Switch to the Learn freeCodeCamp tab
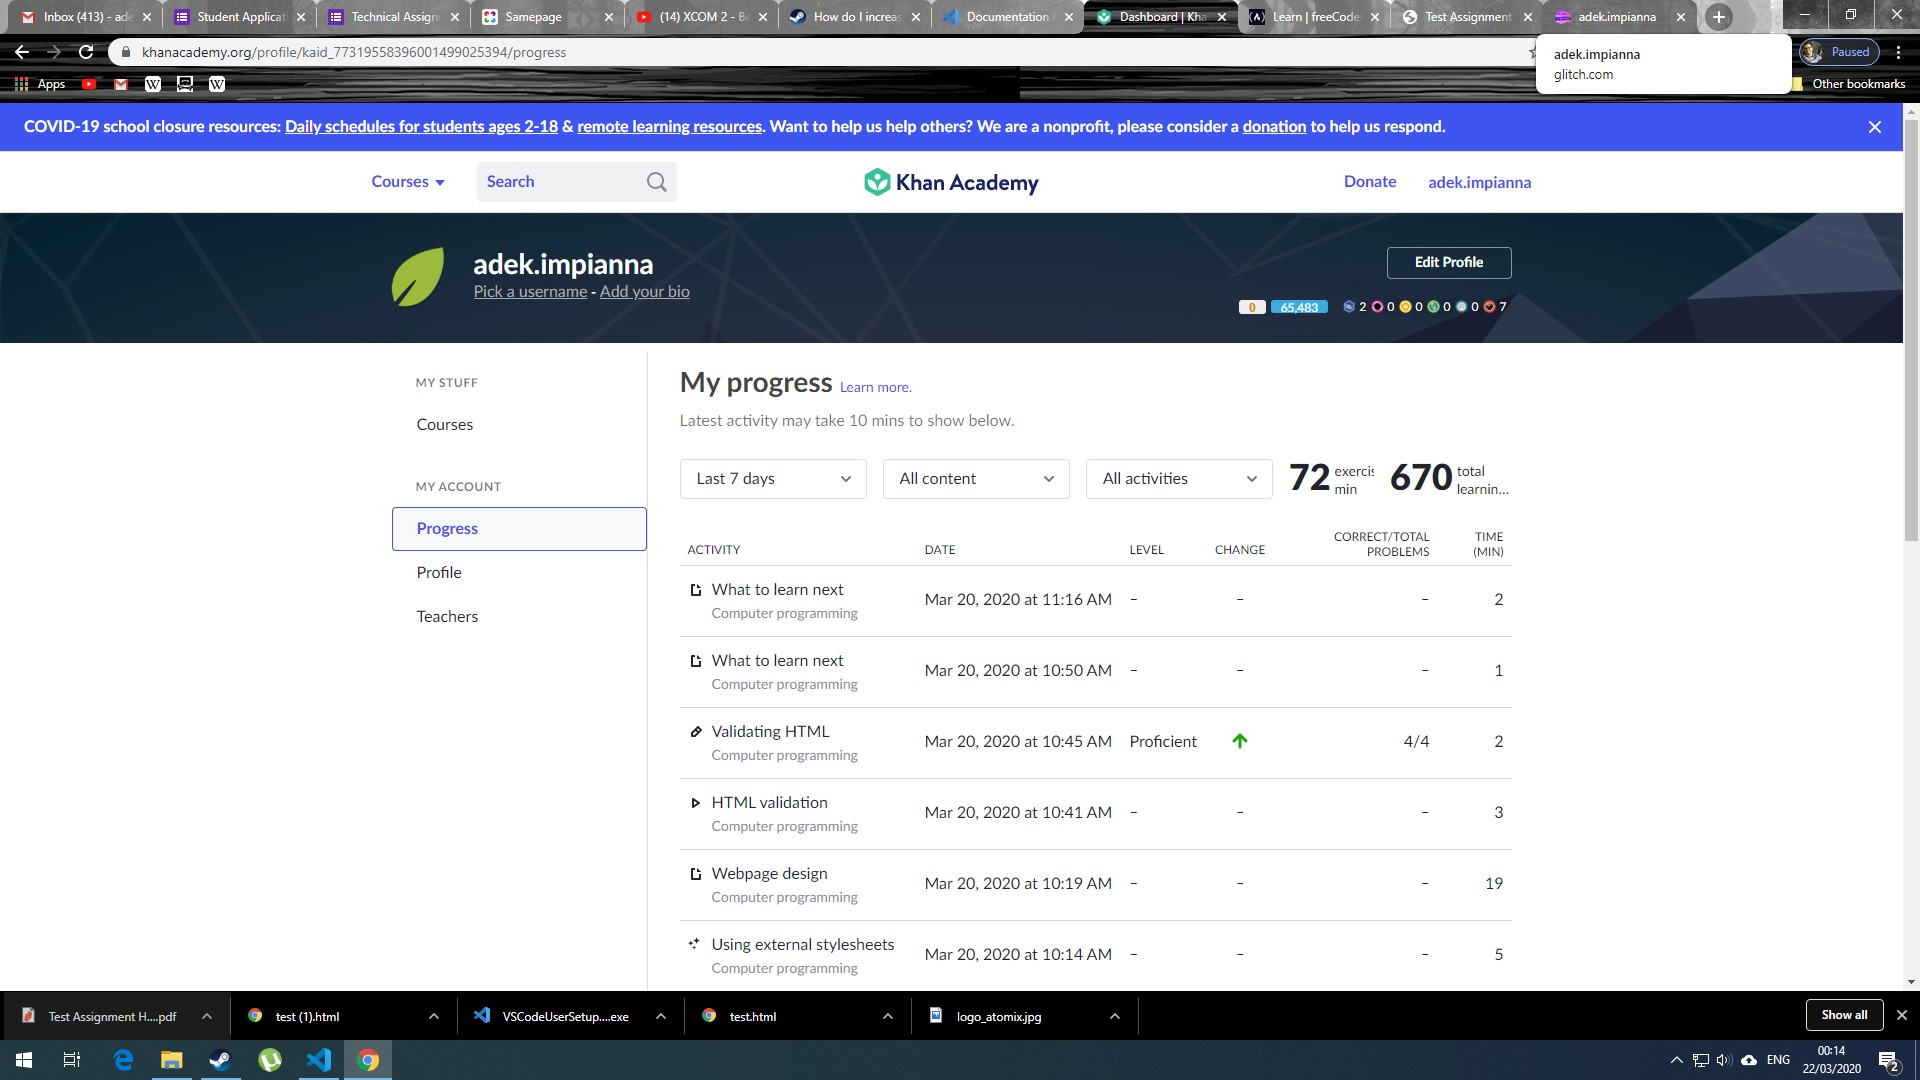This screenshot has width=1920, height=1080. (1315, 17)
